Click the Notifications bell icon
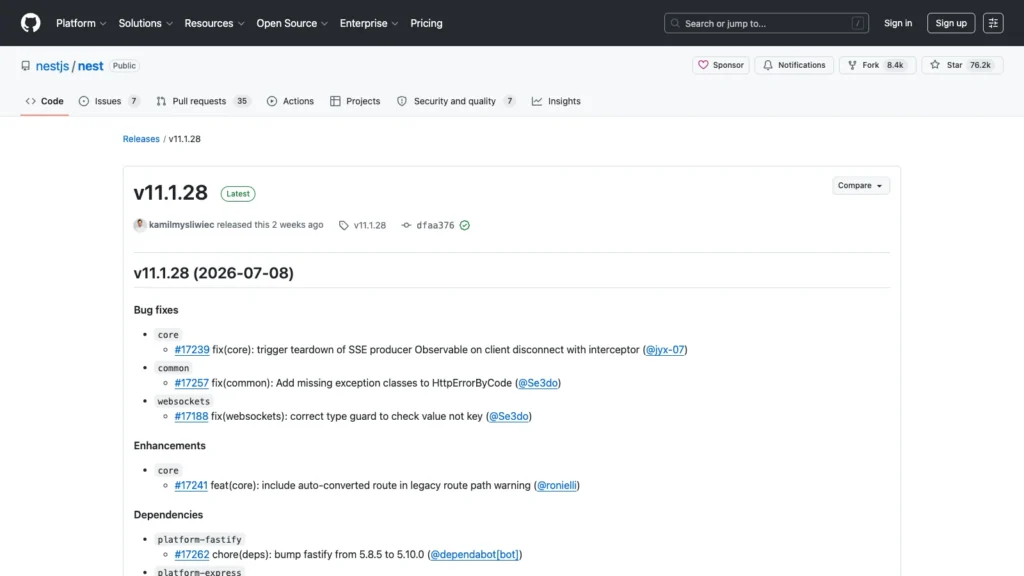Viewport: 1024px width, 576px height. (x=768, y=65)
